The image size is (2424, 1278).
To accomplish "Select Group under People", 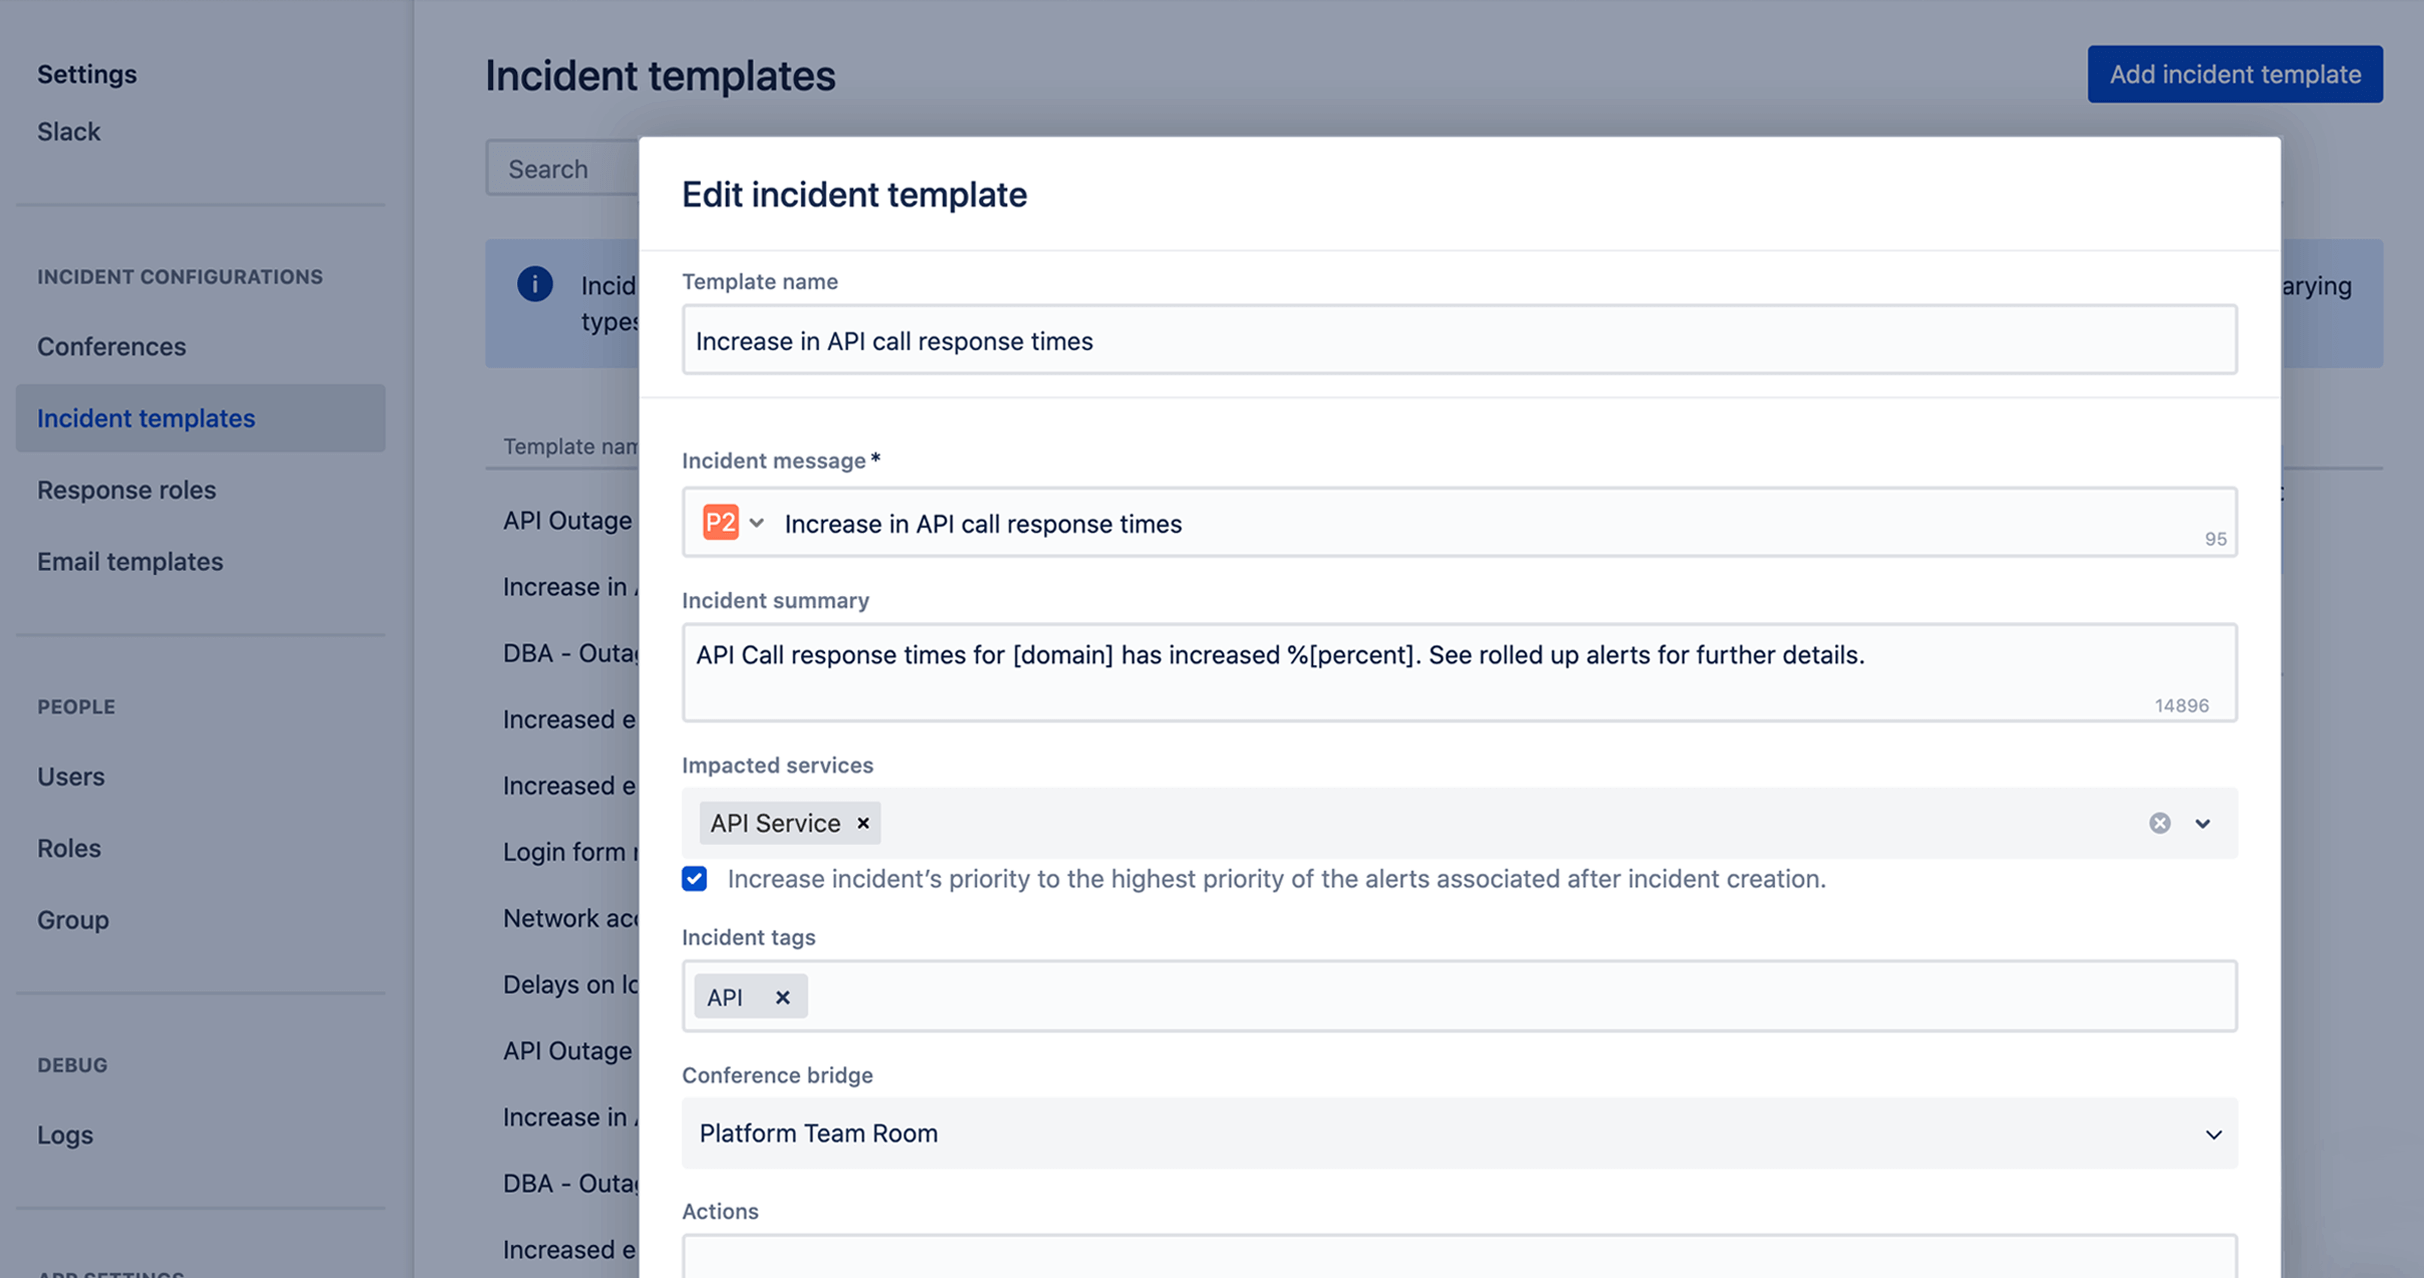I will tap(72, 919).
